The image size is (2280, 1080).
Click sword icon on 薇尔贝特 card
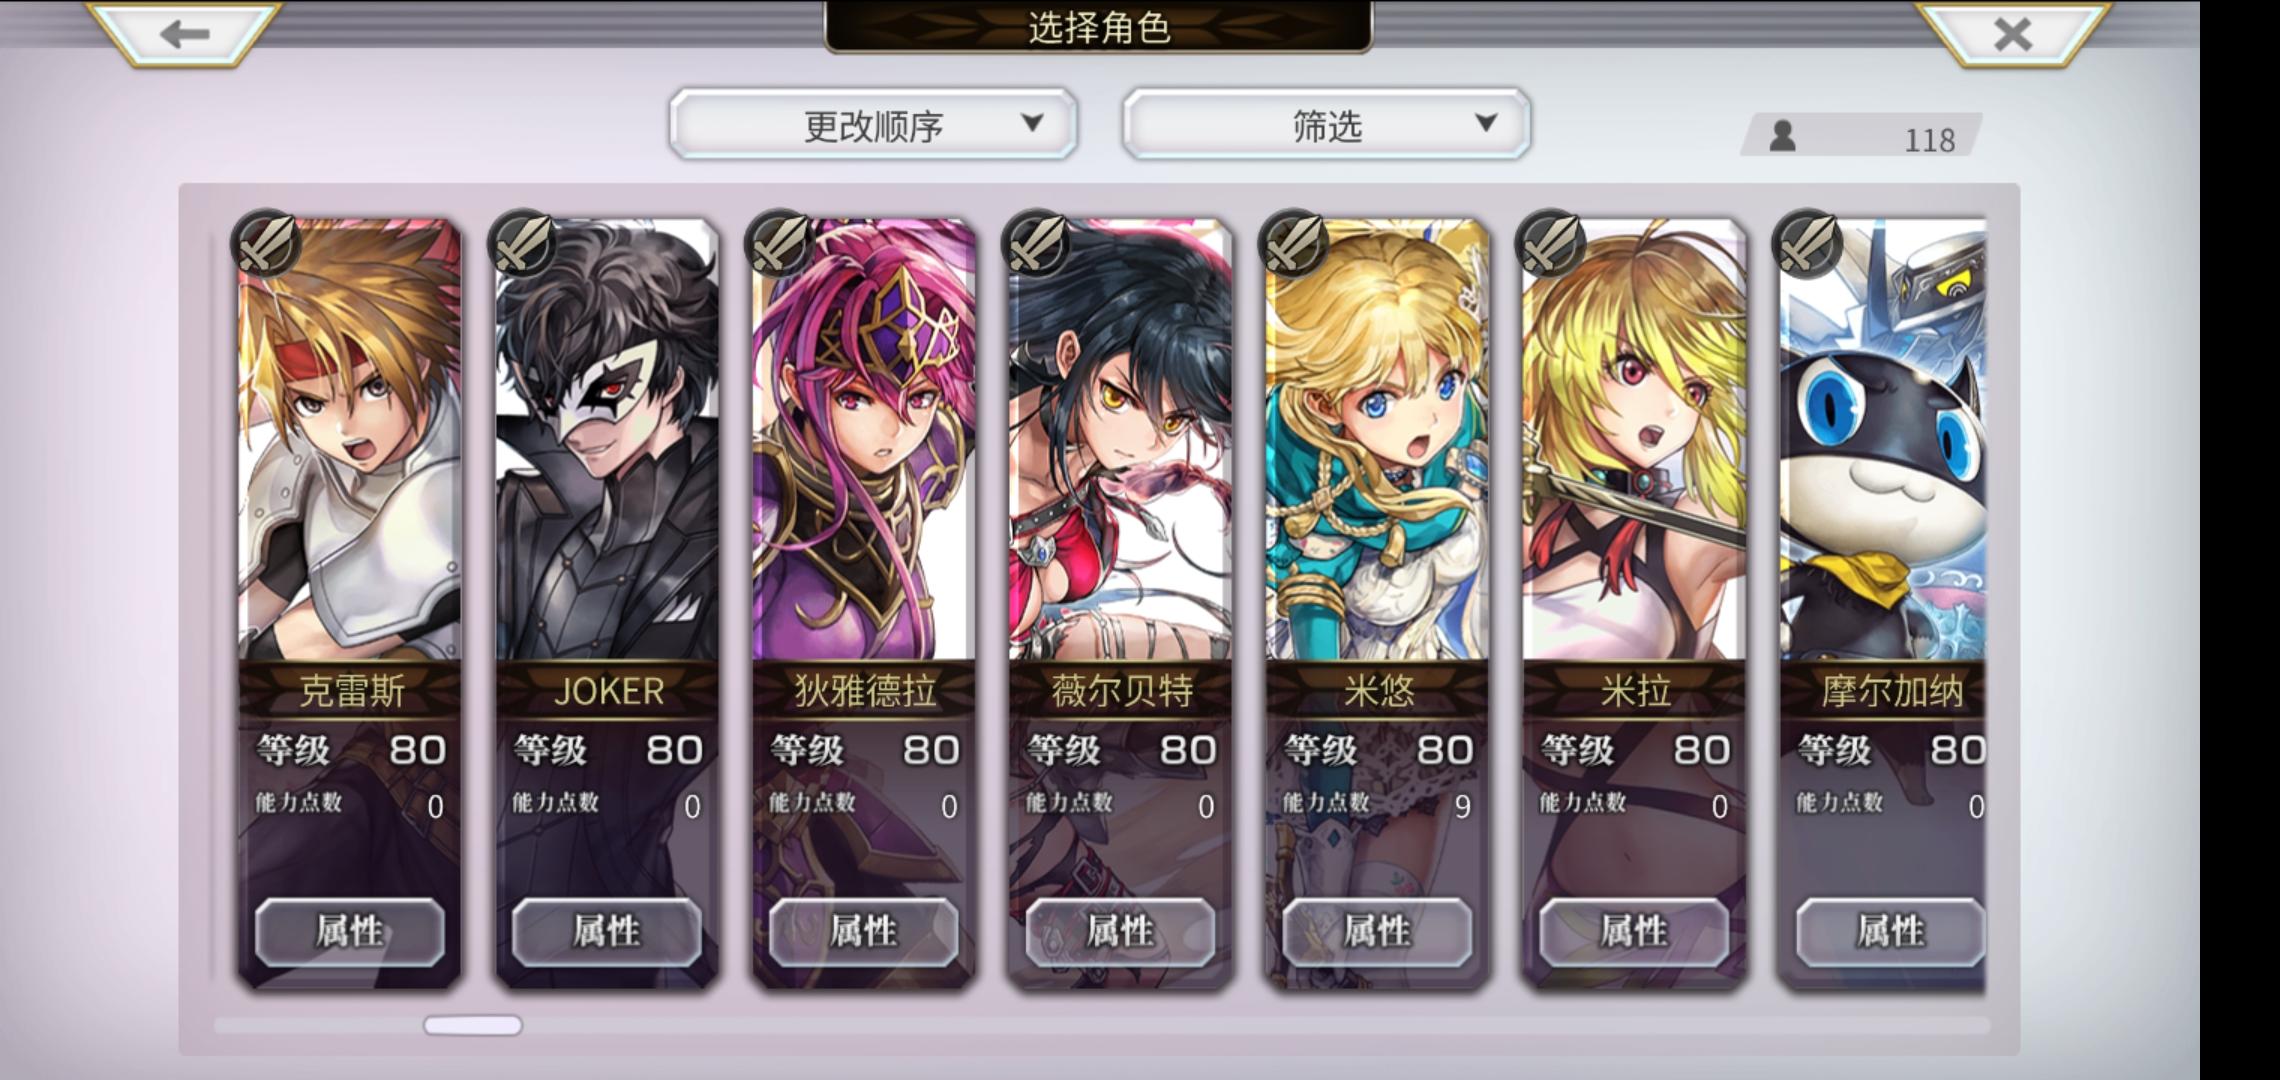coord(1036,243)
